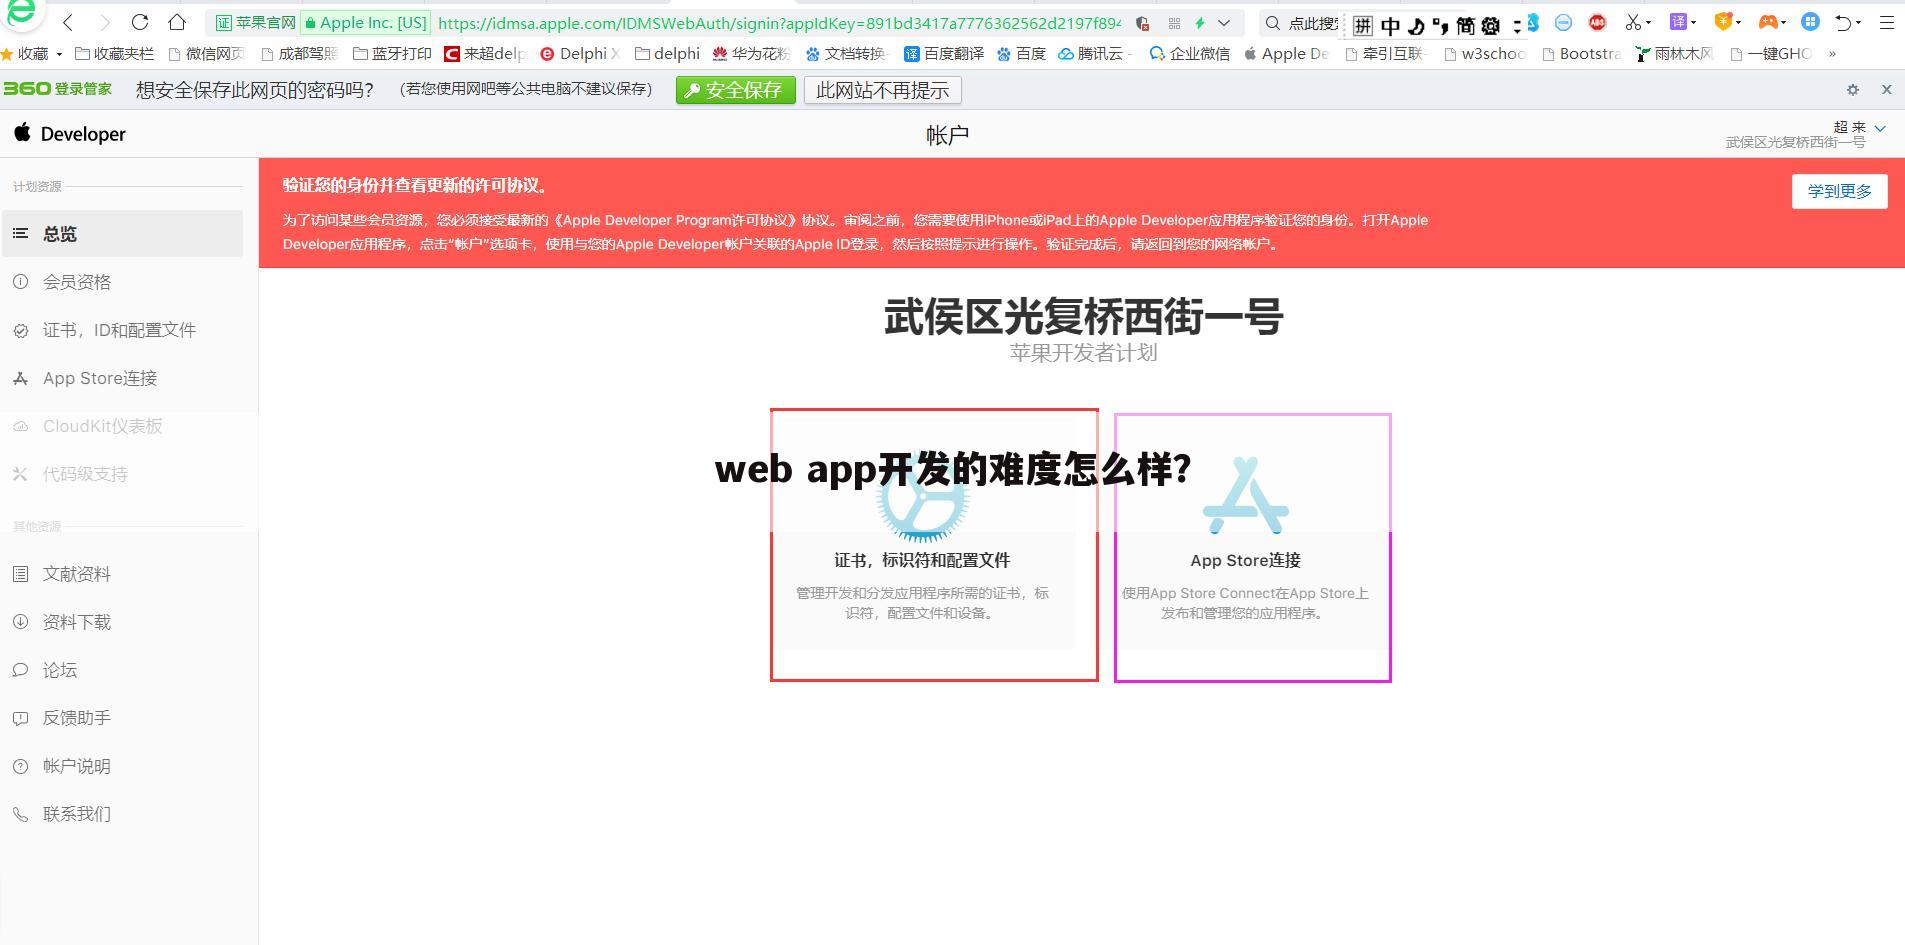Open the 蓝牙打印 bookmark folder
Viewport: 1905px width, 945px height.
[392, 54]
